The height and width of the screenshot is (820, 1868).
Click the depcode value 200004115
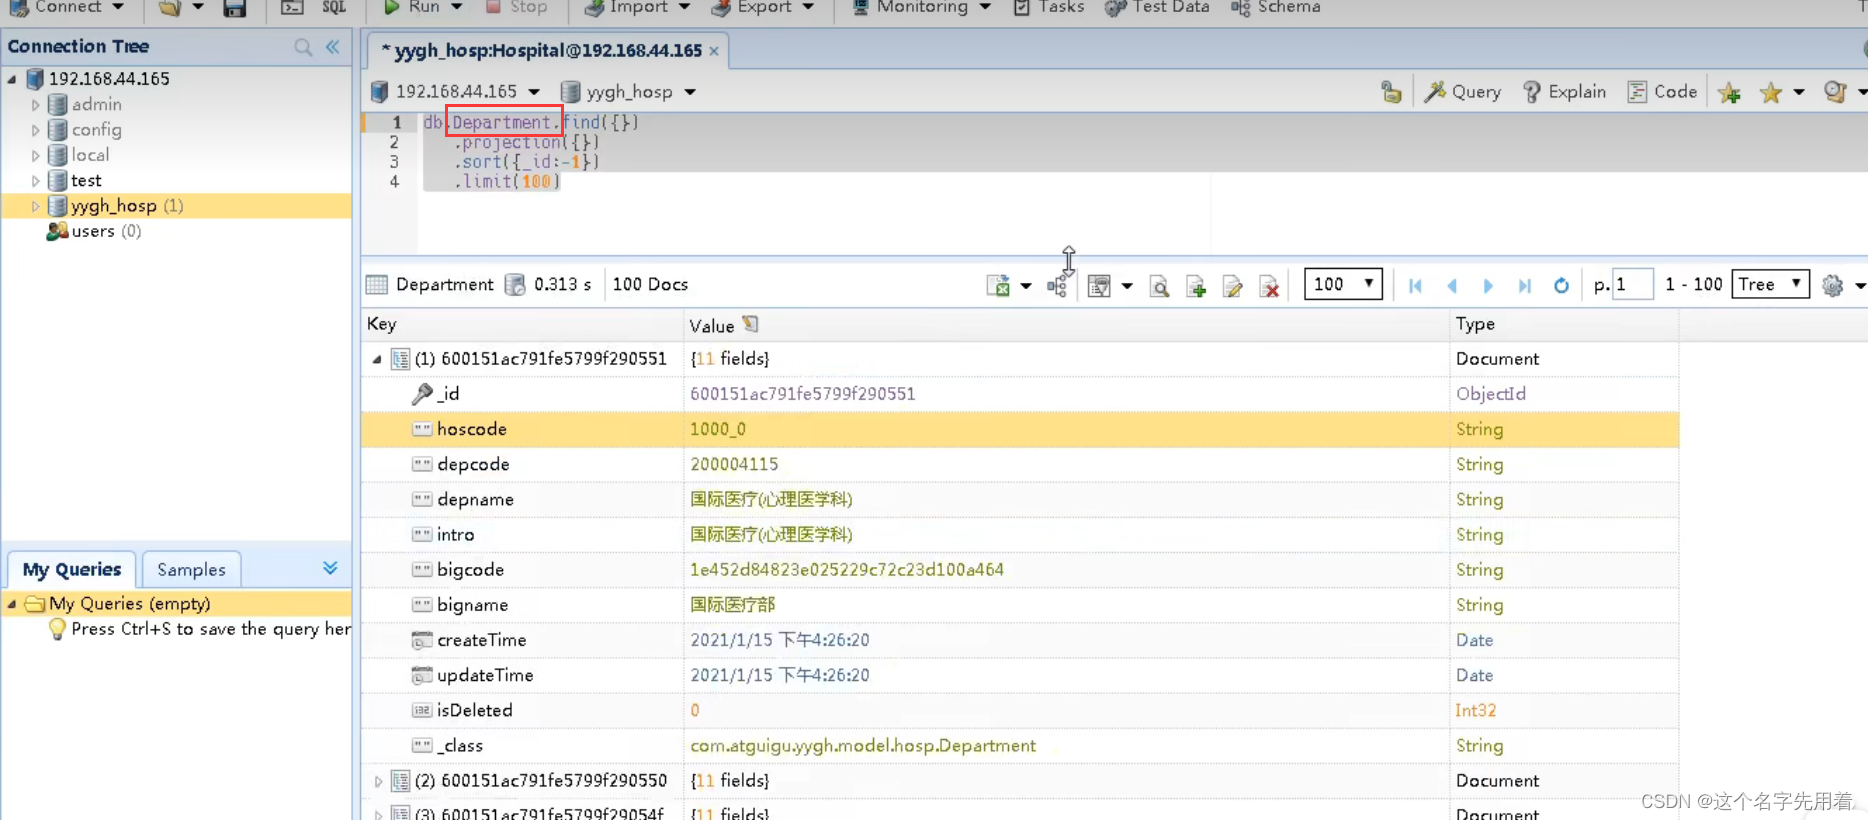[734, 464]
